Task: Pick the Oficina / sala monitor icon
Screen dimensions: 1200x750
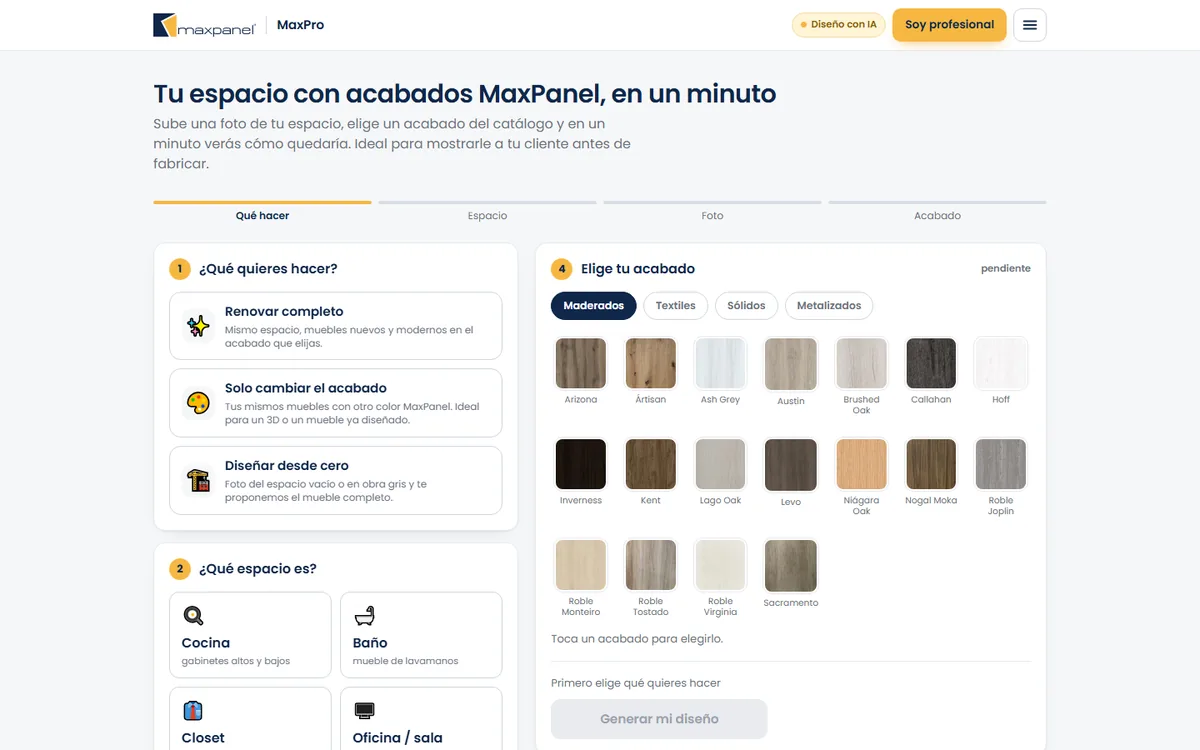Action: (365, 710)
